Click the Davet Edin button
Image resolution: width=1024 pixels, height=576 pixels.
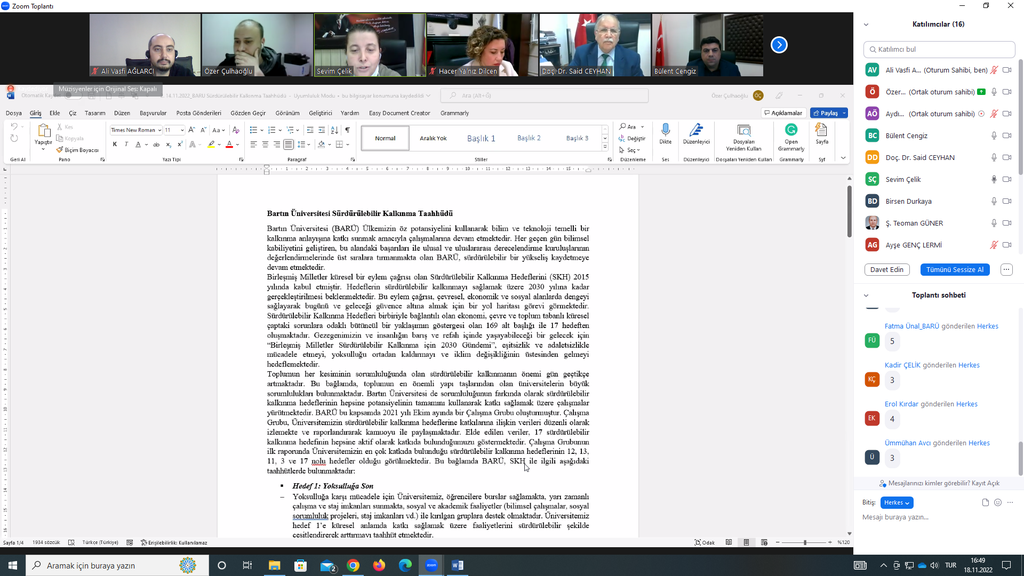click(887, 269)
